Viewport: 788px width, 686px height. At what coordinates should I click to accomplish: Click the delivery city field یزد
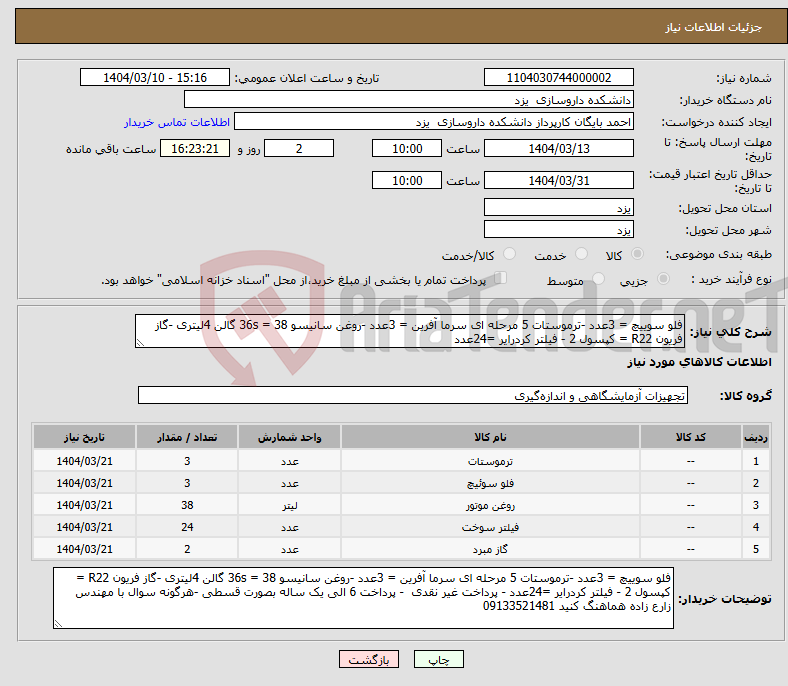558,229
